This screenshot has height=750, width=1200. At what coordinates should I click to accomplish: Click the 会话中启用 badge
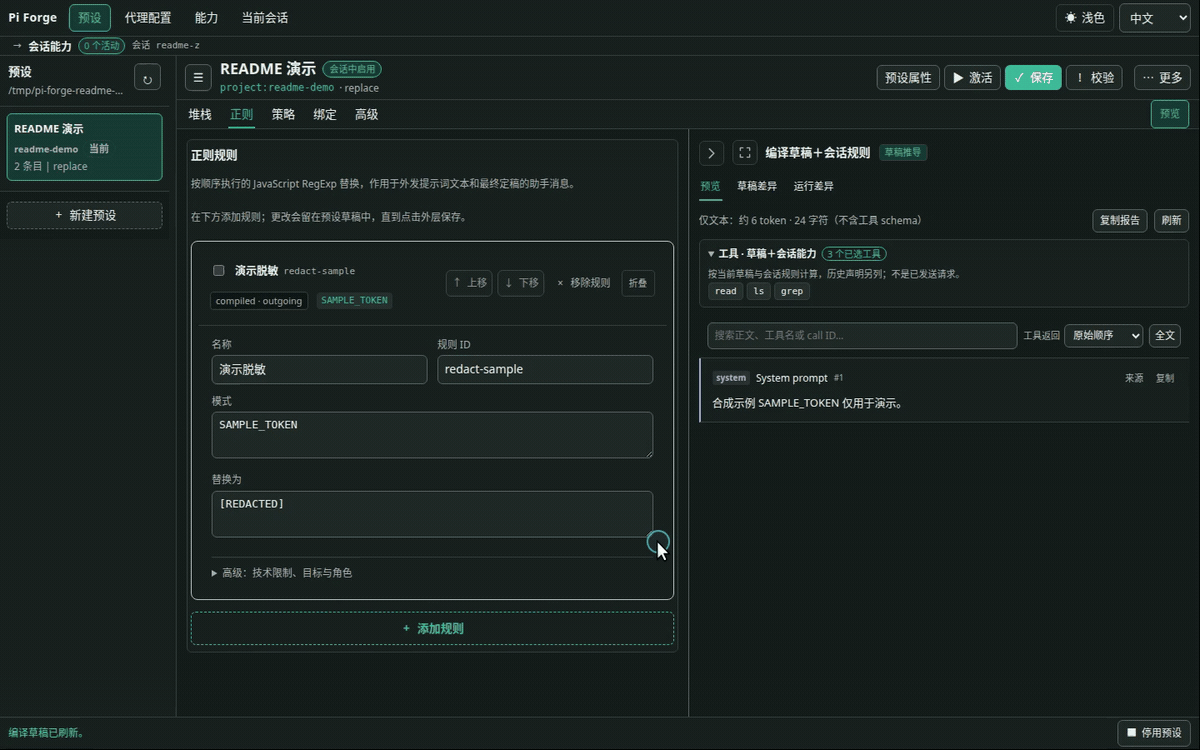[x=352, y=69]
